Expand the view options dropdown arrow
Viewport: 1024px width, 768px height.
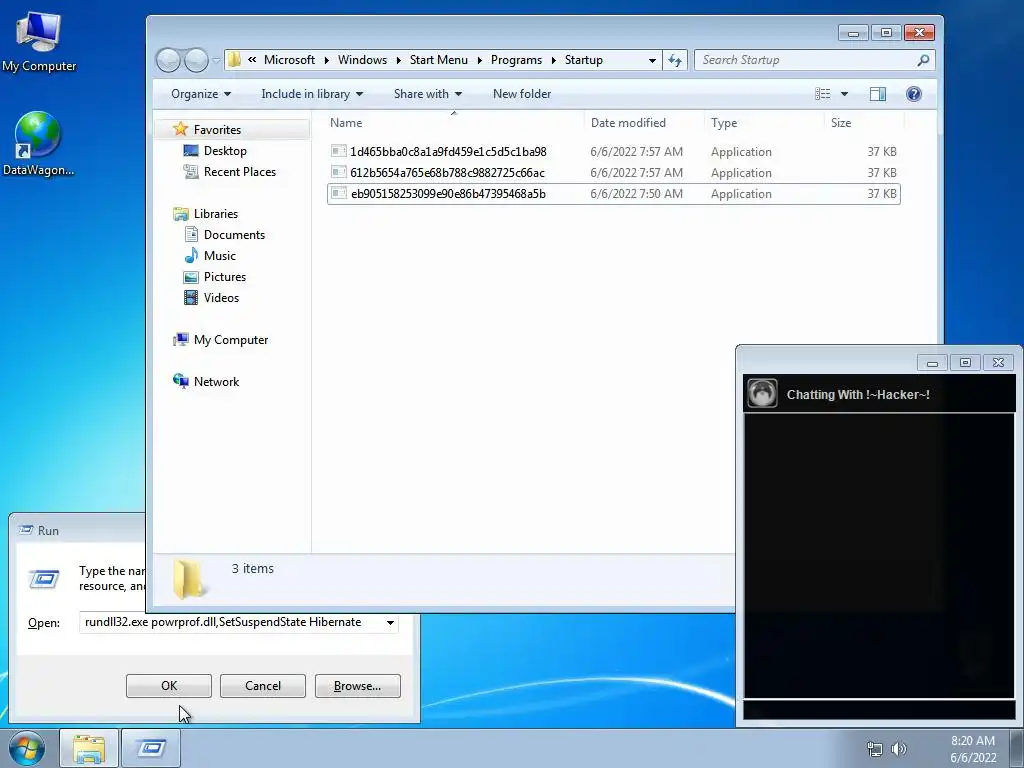[x=844, y=94]
